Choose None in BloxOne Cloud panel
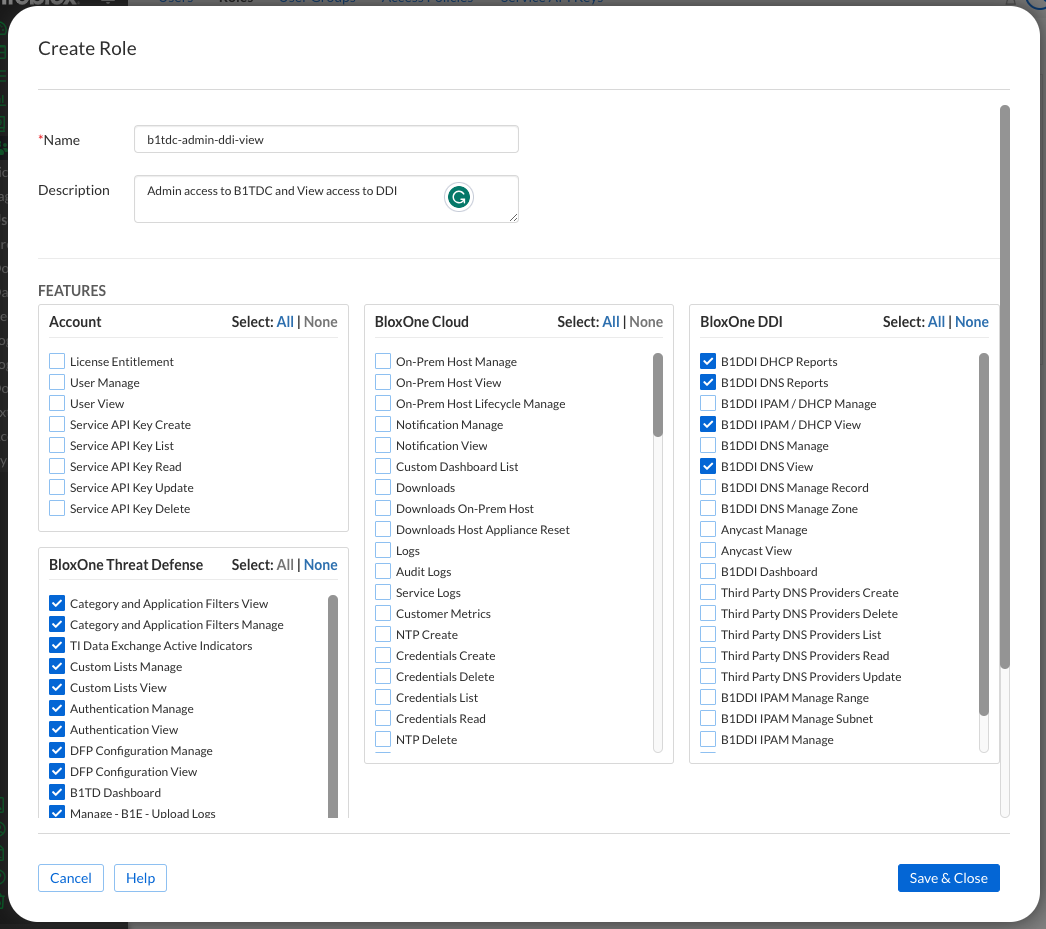Viewport: 1046px width, 929px height. [x=646, y=322]
